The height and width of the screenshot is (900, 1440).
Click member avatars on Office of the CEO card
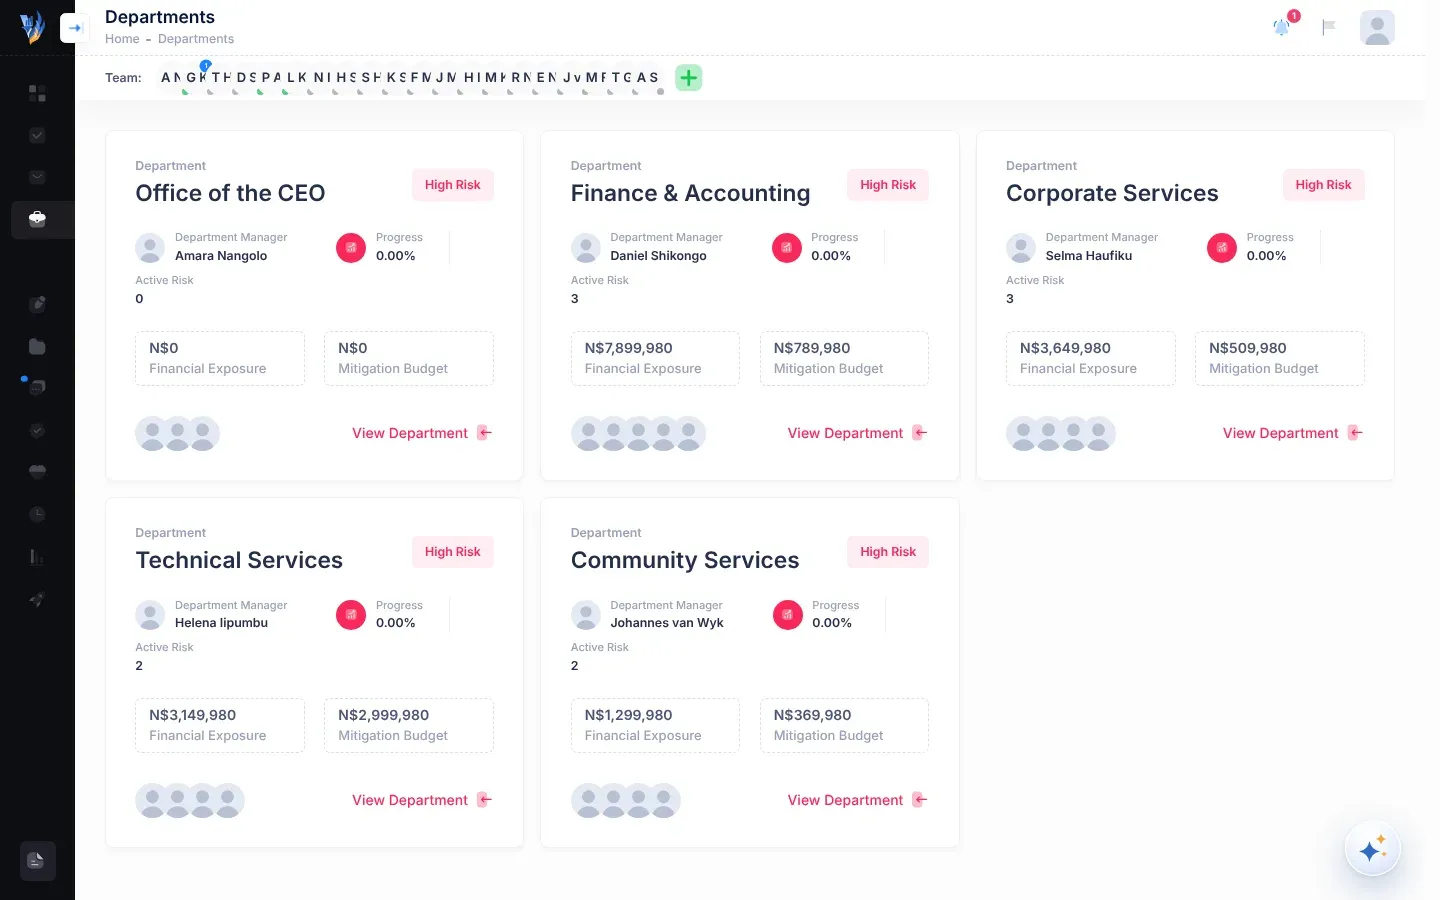177,434
